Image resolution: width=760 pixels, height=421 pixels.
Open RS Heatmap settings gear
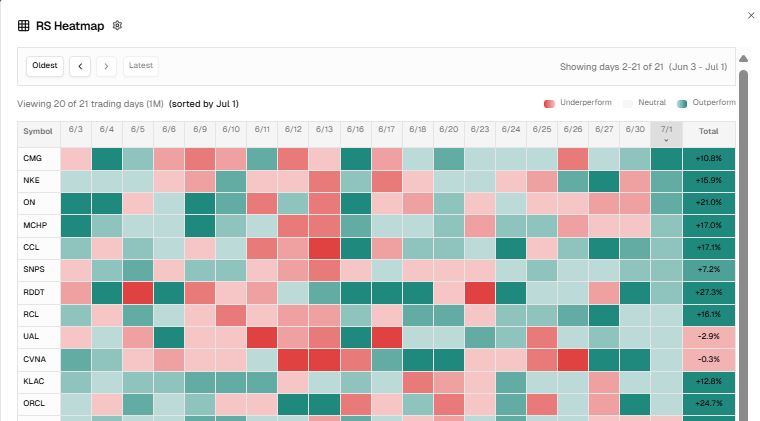(117, 25)
